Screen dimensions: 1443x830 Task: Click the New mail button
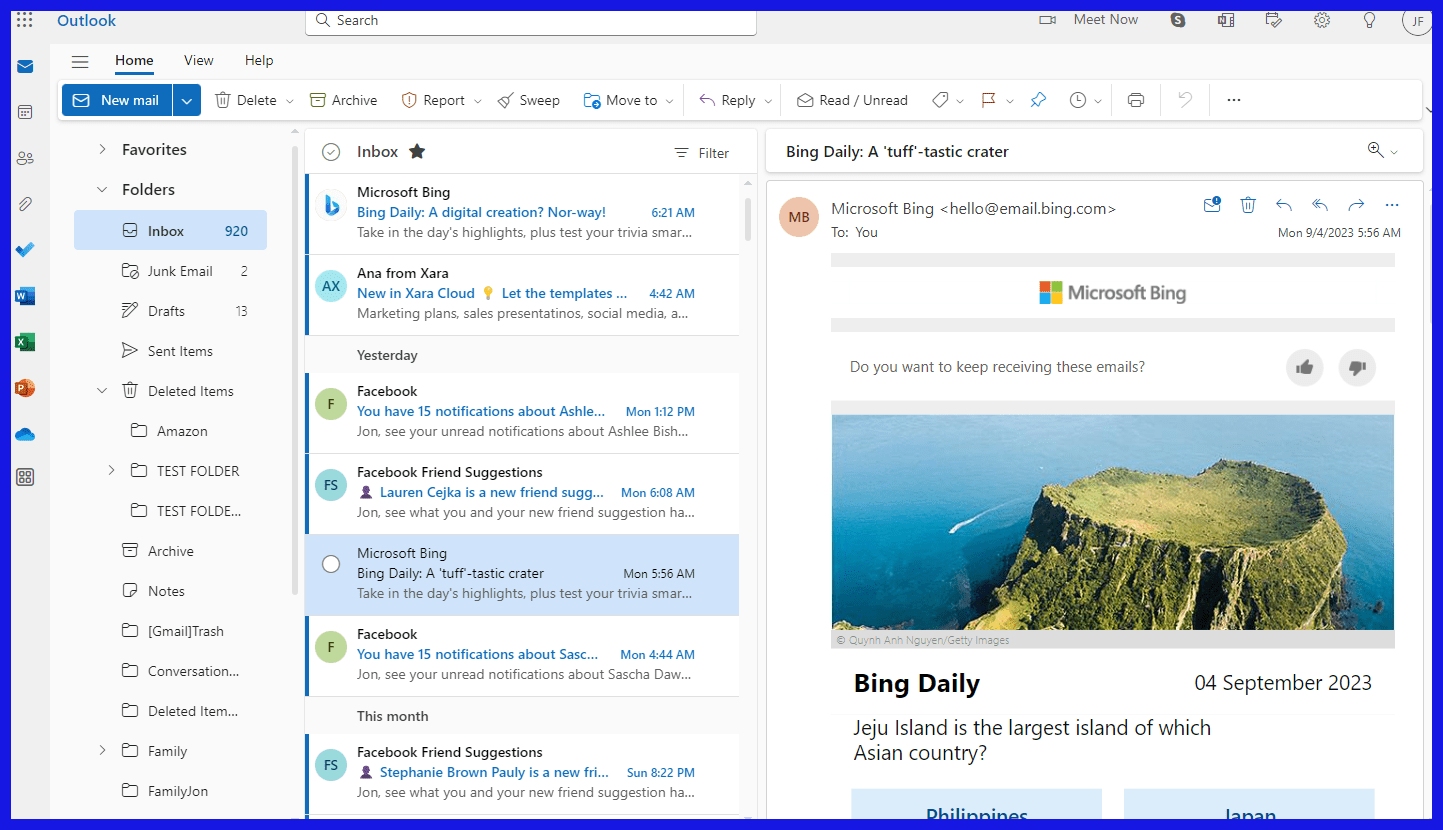pos(117,100)
